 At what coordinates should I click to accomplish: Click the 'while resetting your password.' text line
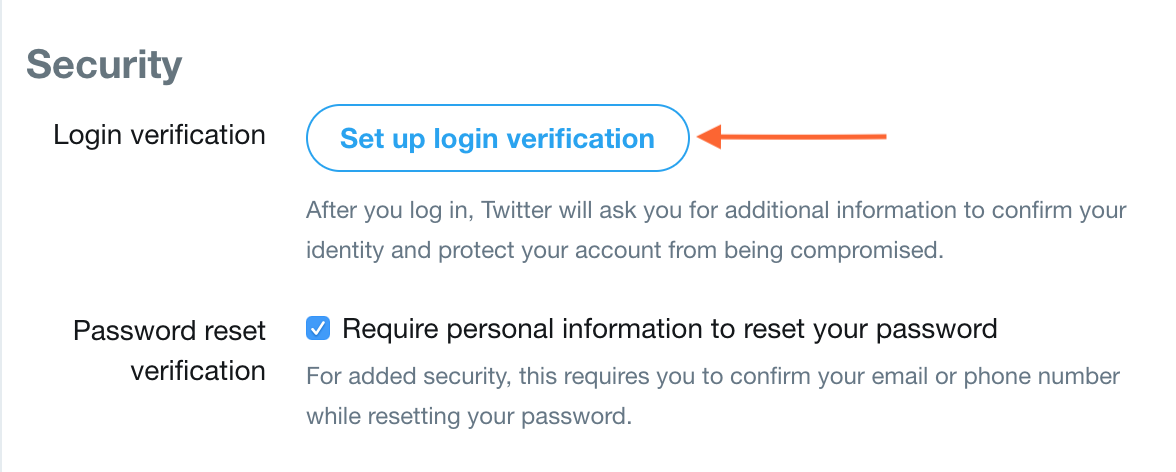(x=469, y=415)
